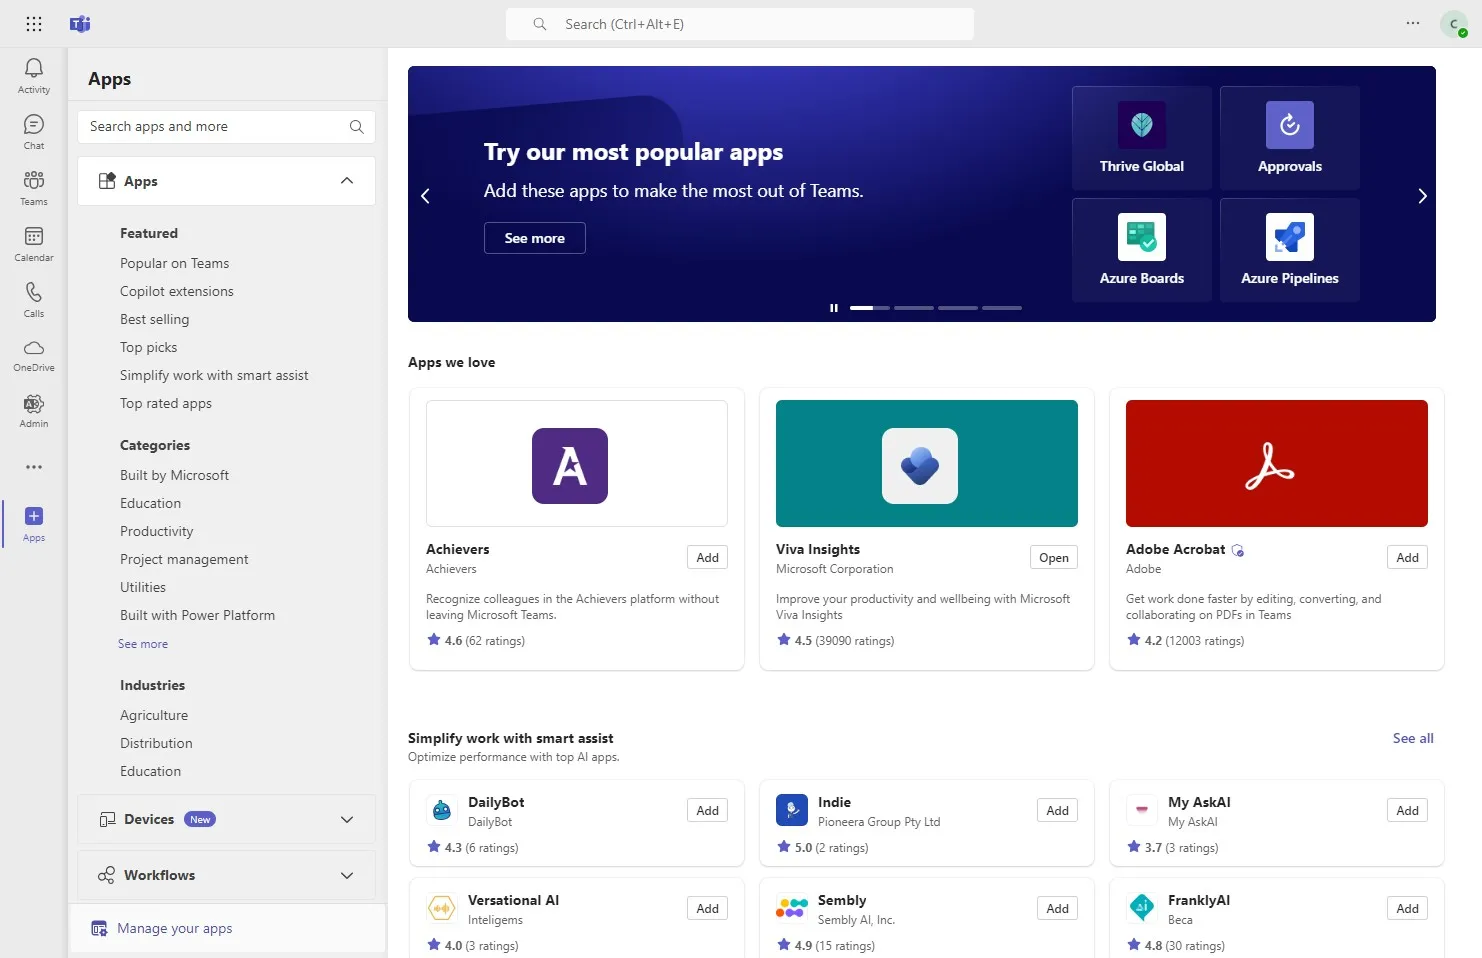Click the top Search bar
Image resolution: width=1482 pixels, height=958 pixels.
click(740, 24)
